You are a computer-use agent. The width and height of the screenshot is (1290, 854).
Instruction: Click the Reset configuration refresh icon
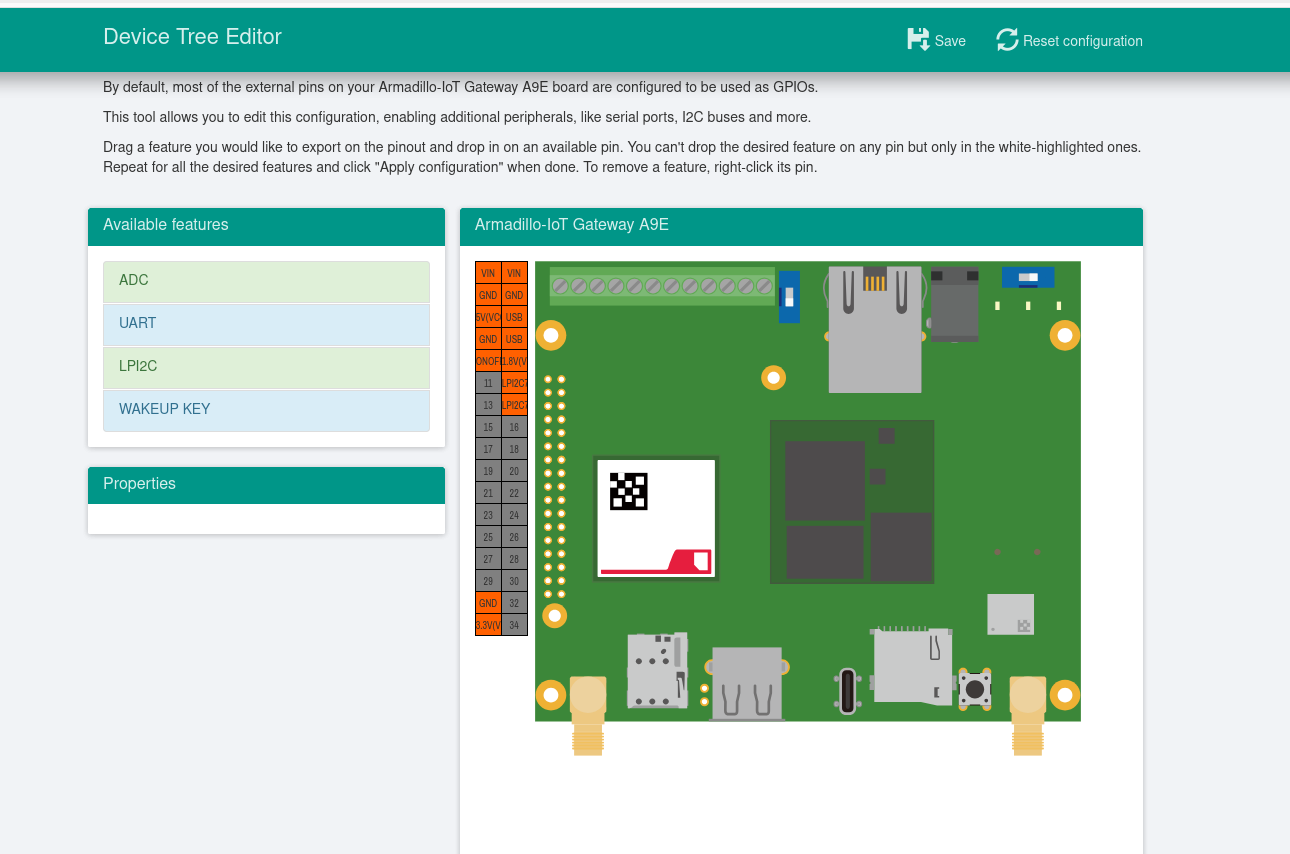pos(1006,40)
